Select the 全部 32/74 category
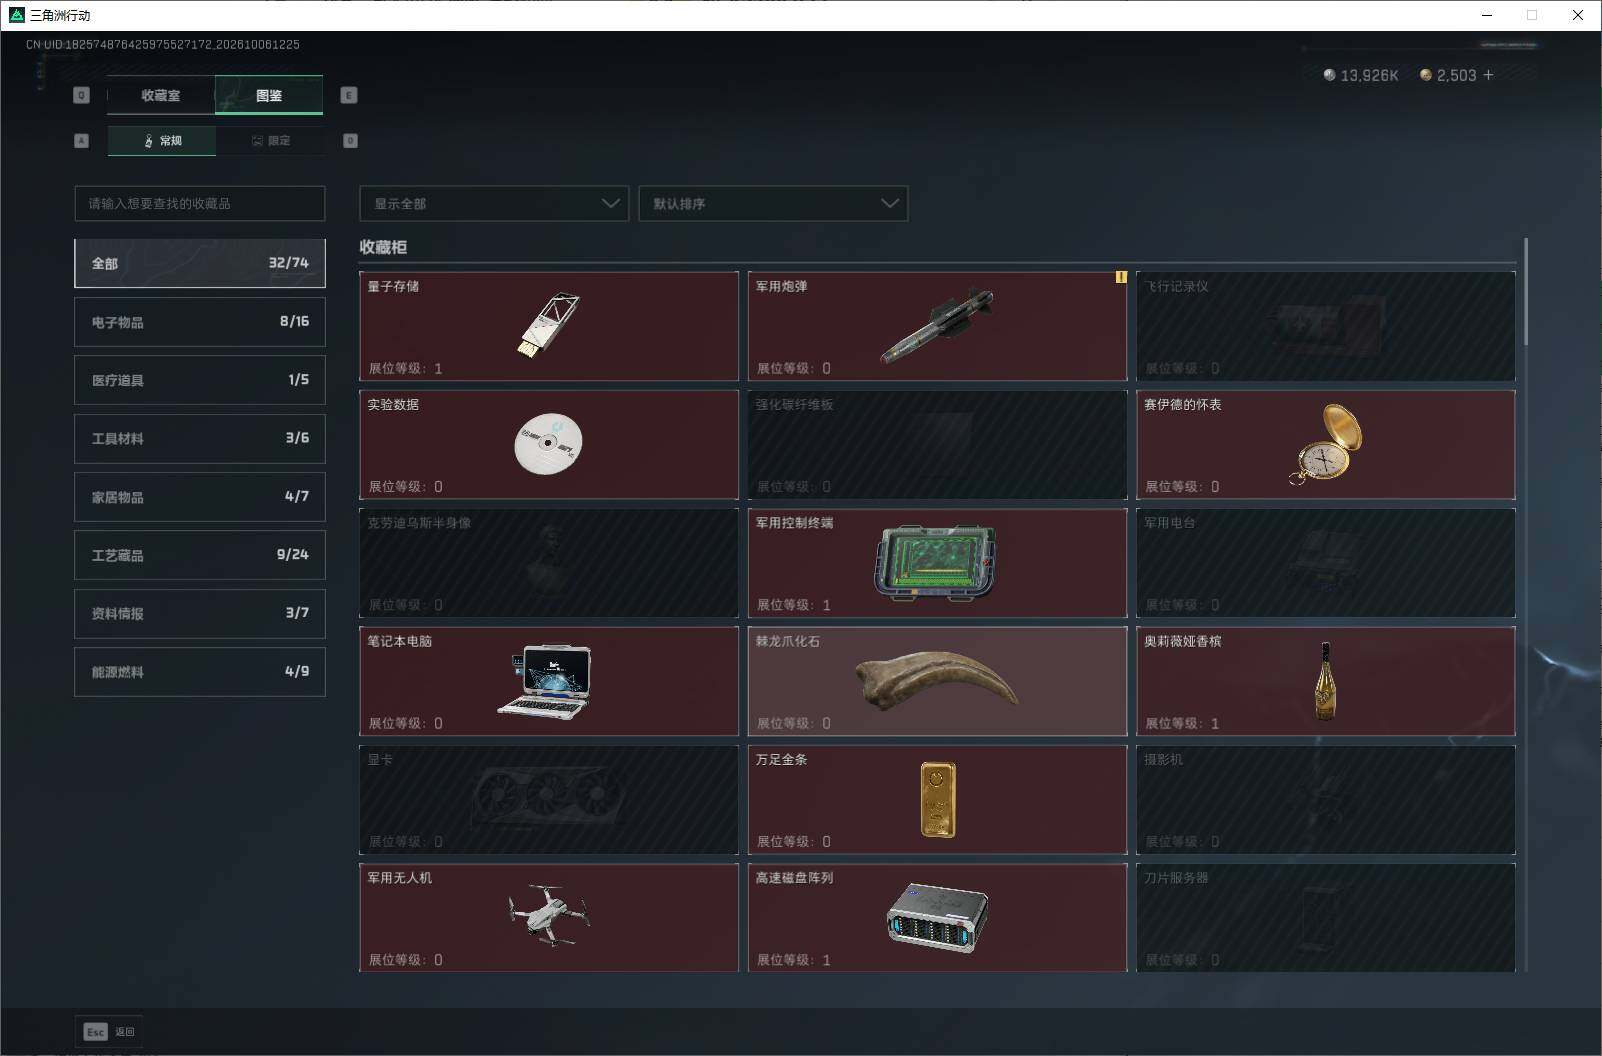Image resolution: width=1602 pixels, height=1056 pixels. [200, 263]
